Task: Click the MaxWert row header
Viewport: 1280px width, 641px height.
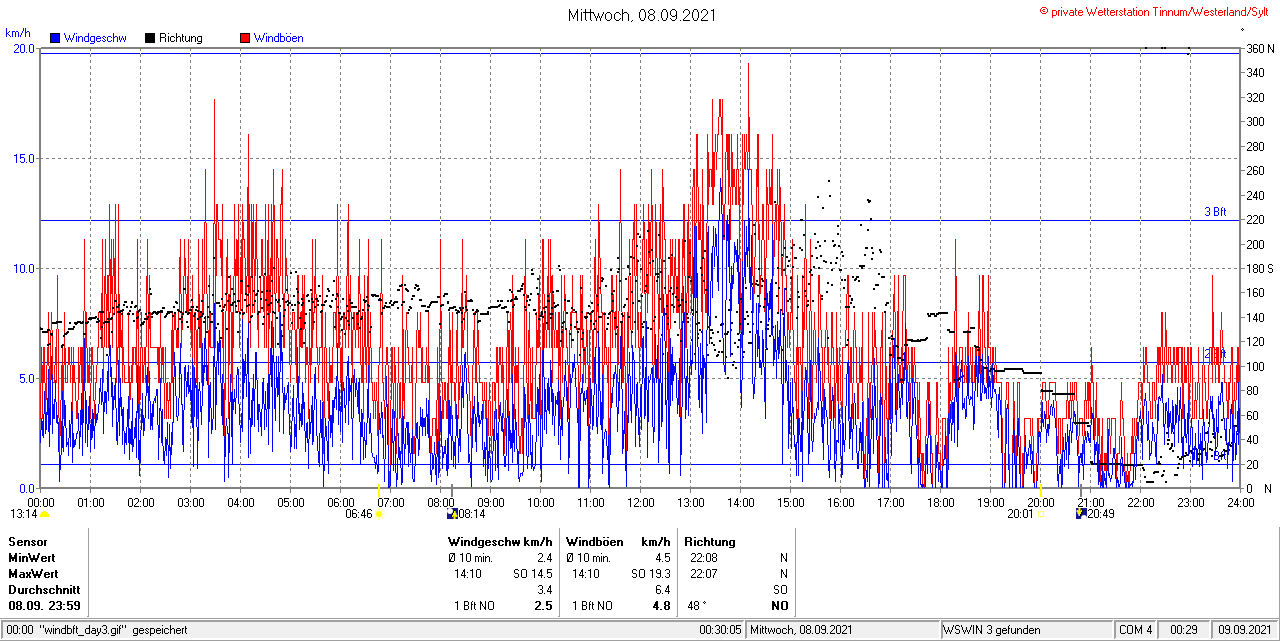Action: tap(33, 574)
